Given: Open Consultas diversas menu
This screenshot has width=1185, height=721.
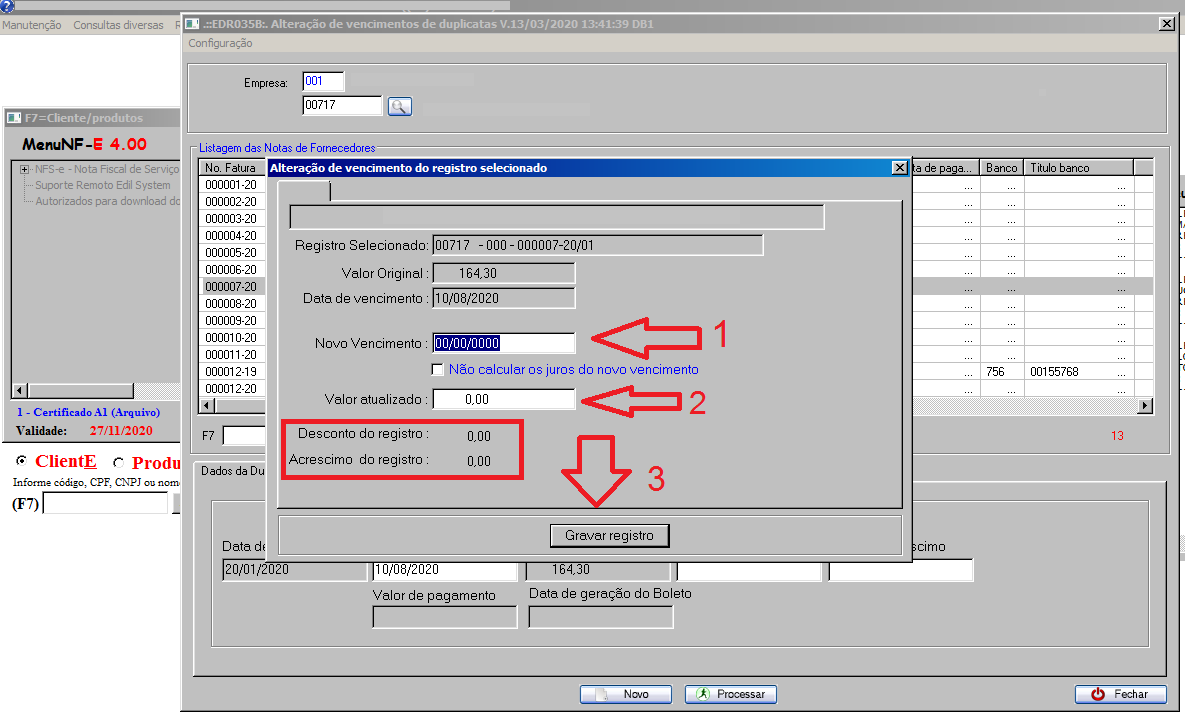Looking at the screenshot, I should click(118, 25).
